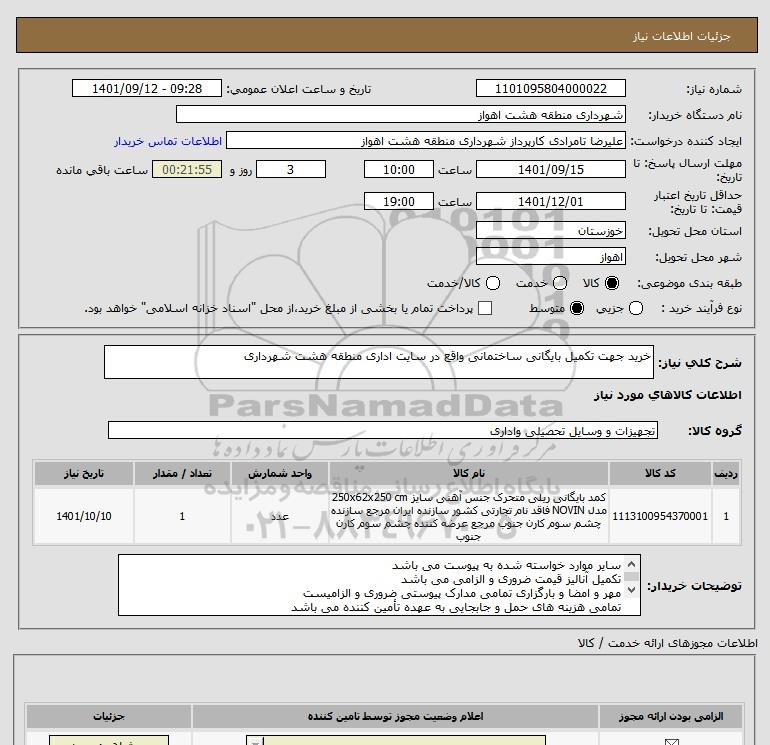Select the کالا radio button
This screenshot has width=770, height=745.
click(612, 283)
